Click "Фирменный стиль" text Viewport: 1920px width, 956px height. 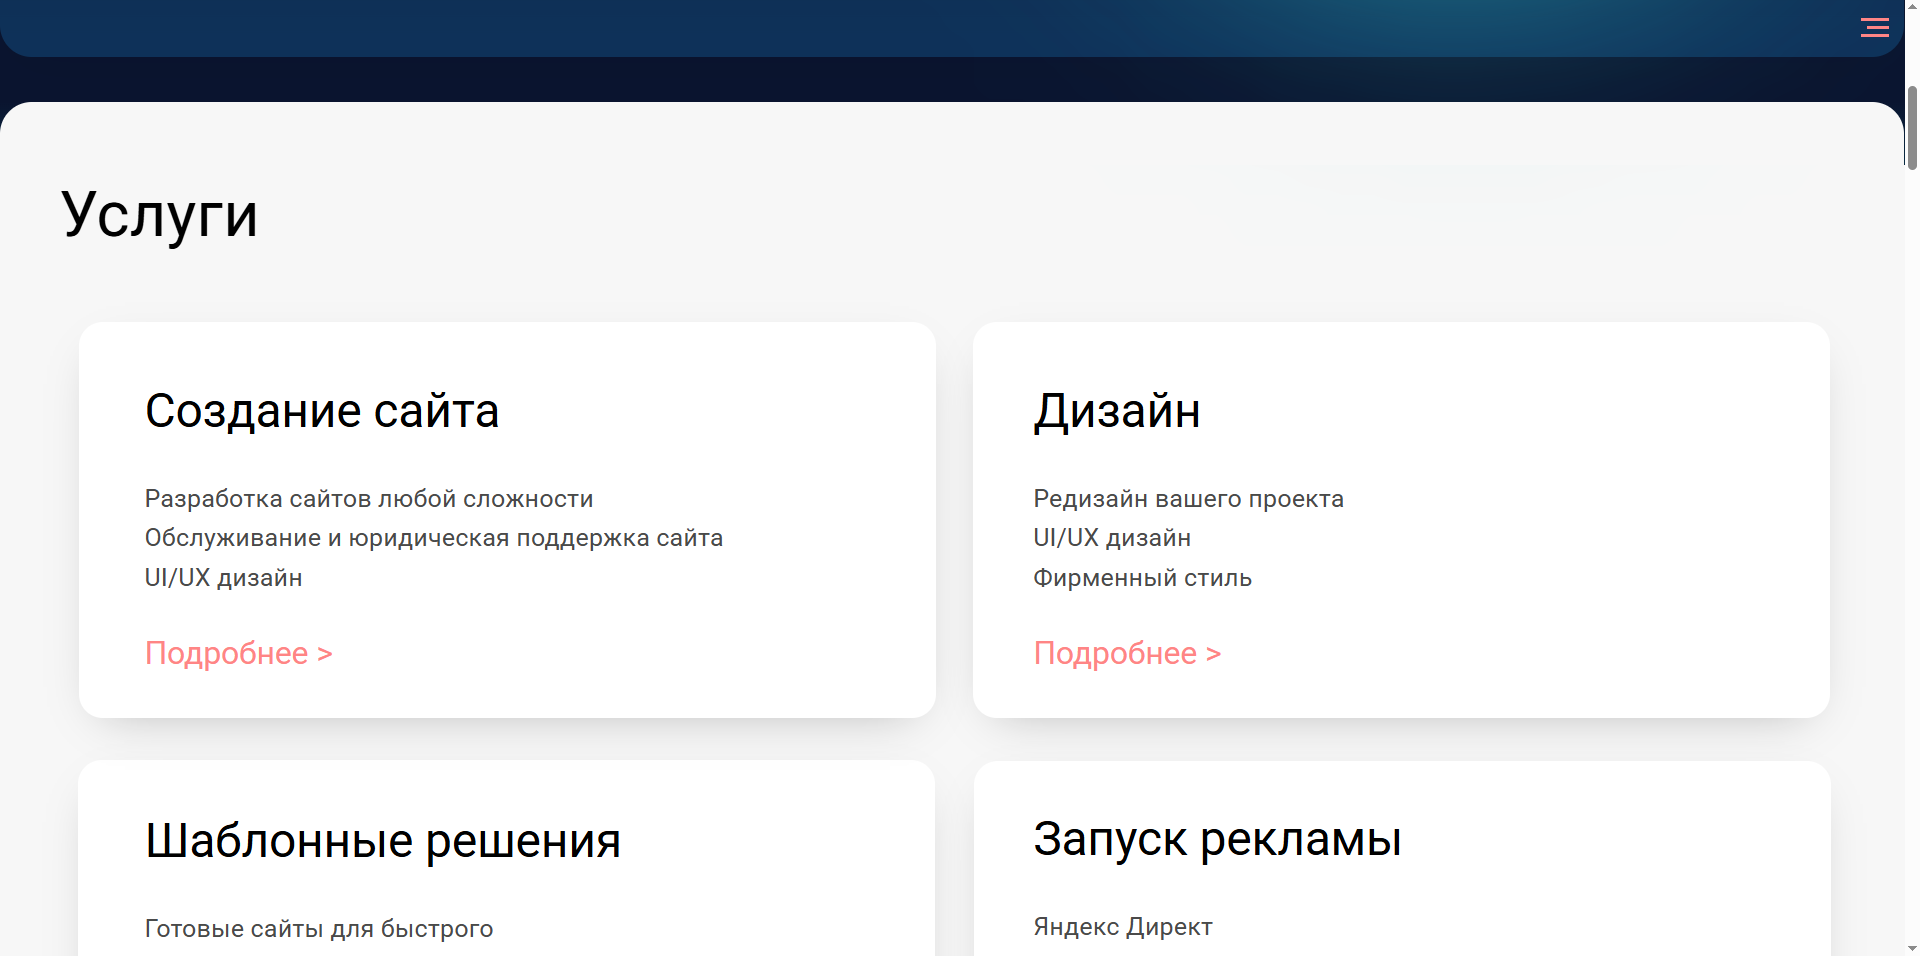pos(1142,578)
